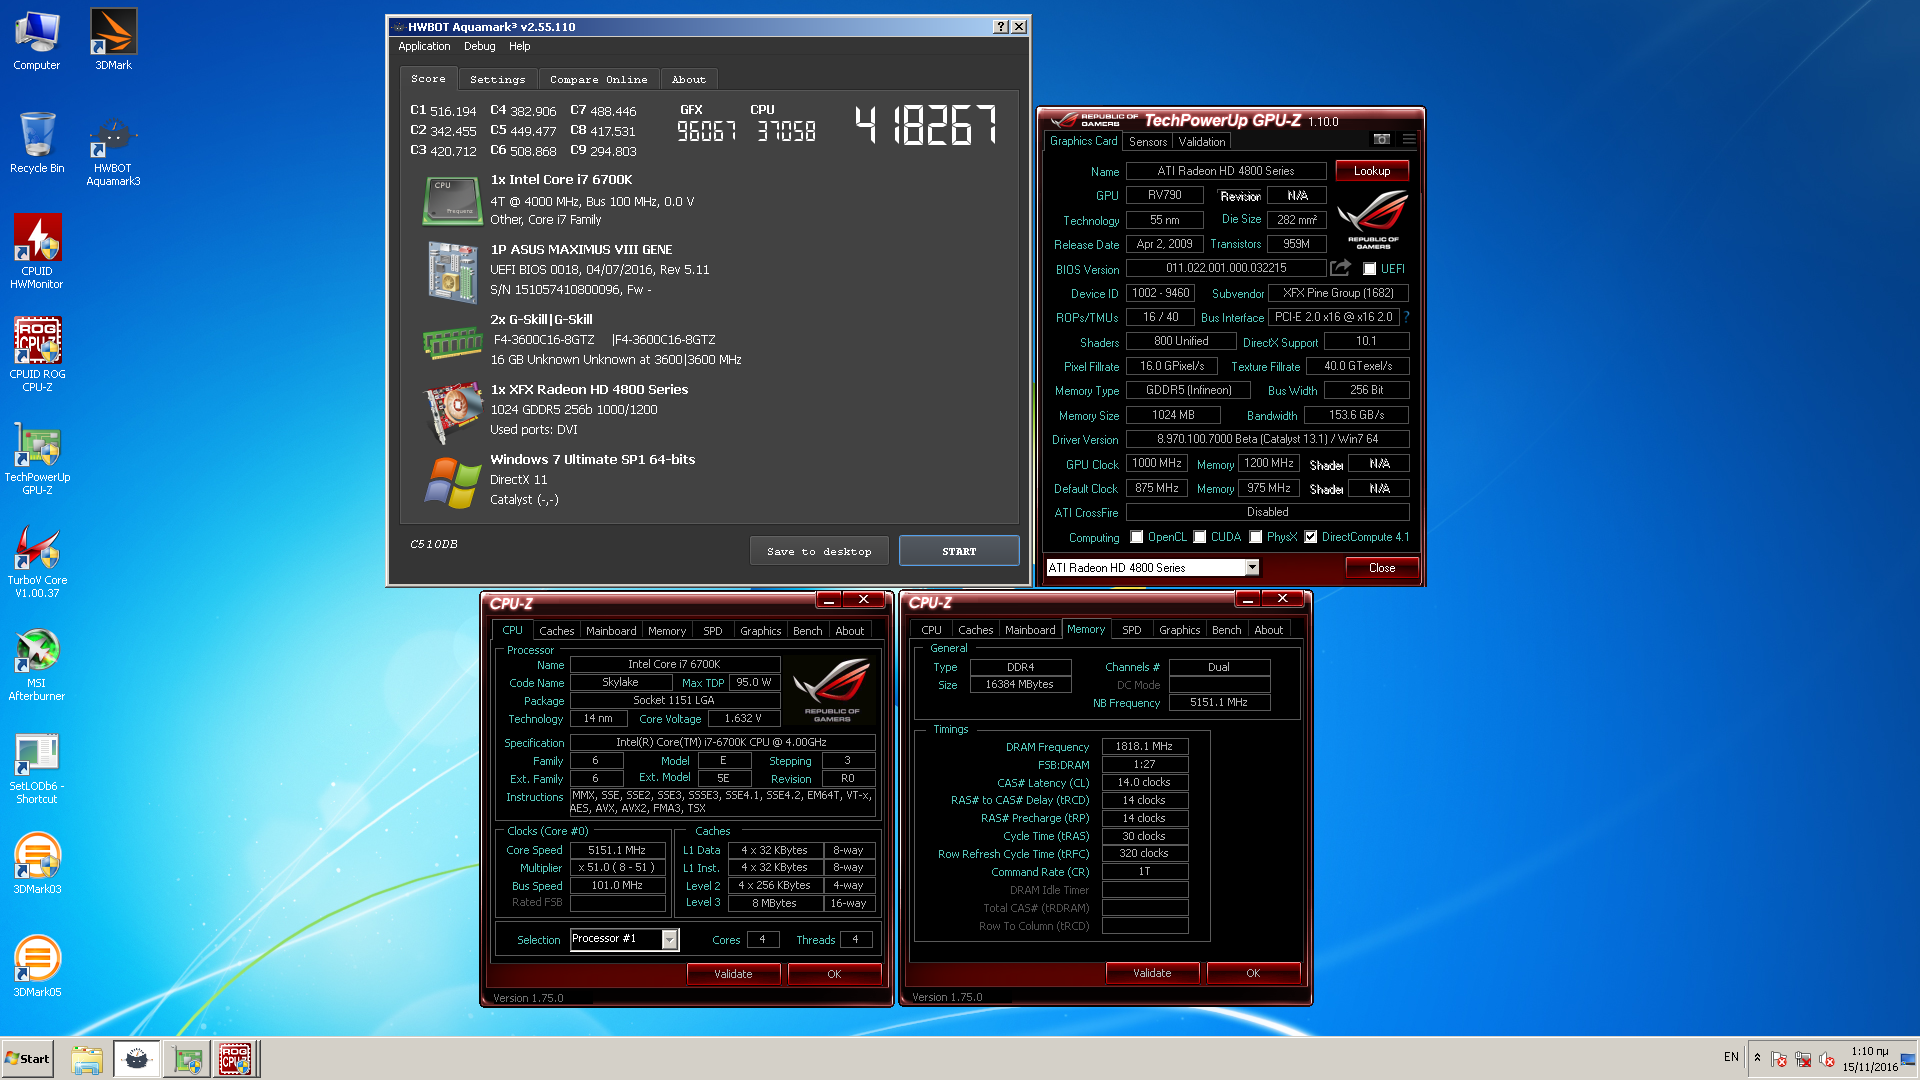Image resolution: width=1920 pixels, height=1080 pixels.
Task: Click the GPU-Z screenshot camera icon
Action: coord(1381,139)
